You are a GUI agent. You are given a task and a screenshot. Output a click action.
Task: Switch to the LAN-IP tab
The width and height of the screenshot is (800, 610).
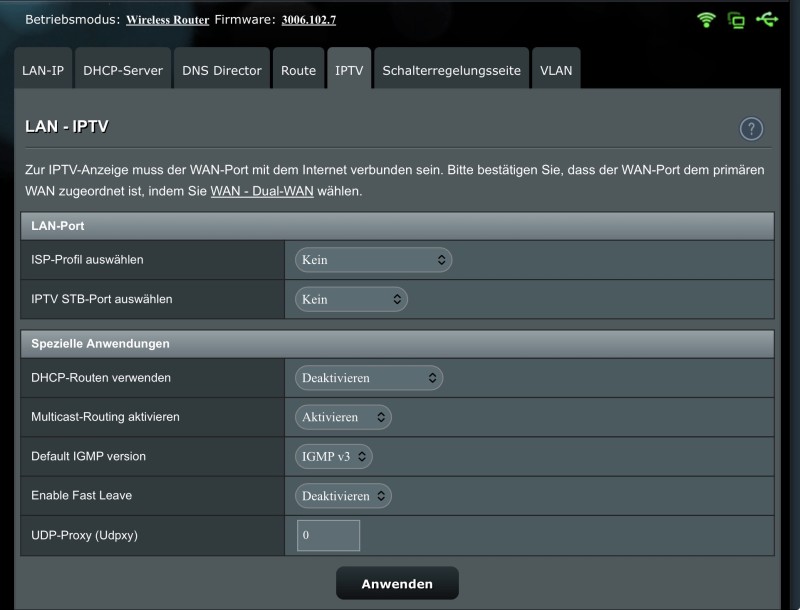tap(43, 71)
